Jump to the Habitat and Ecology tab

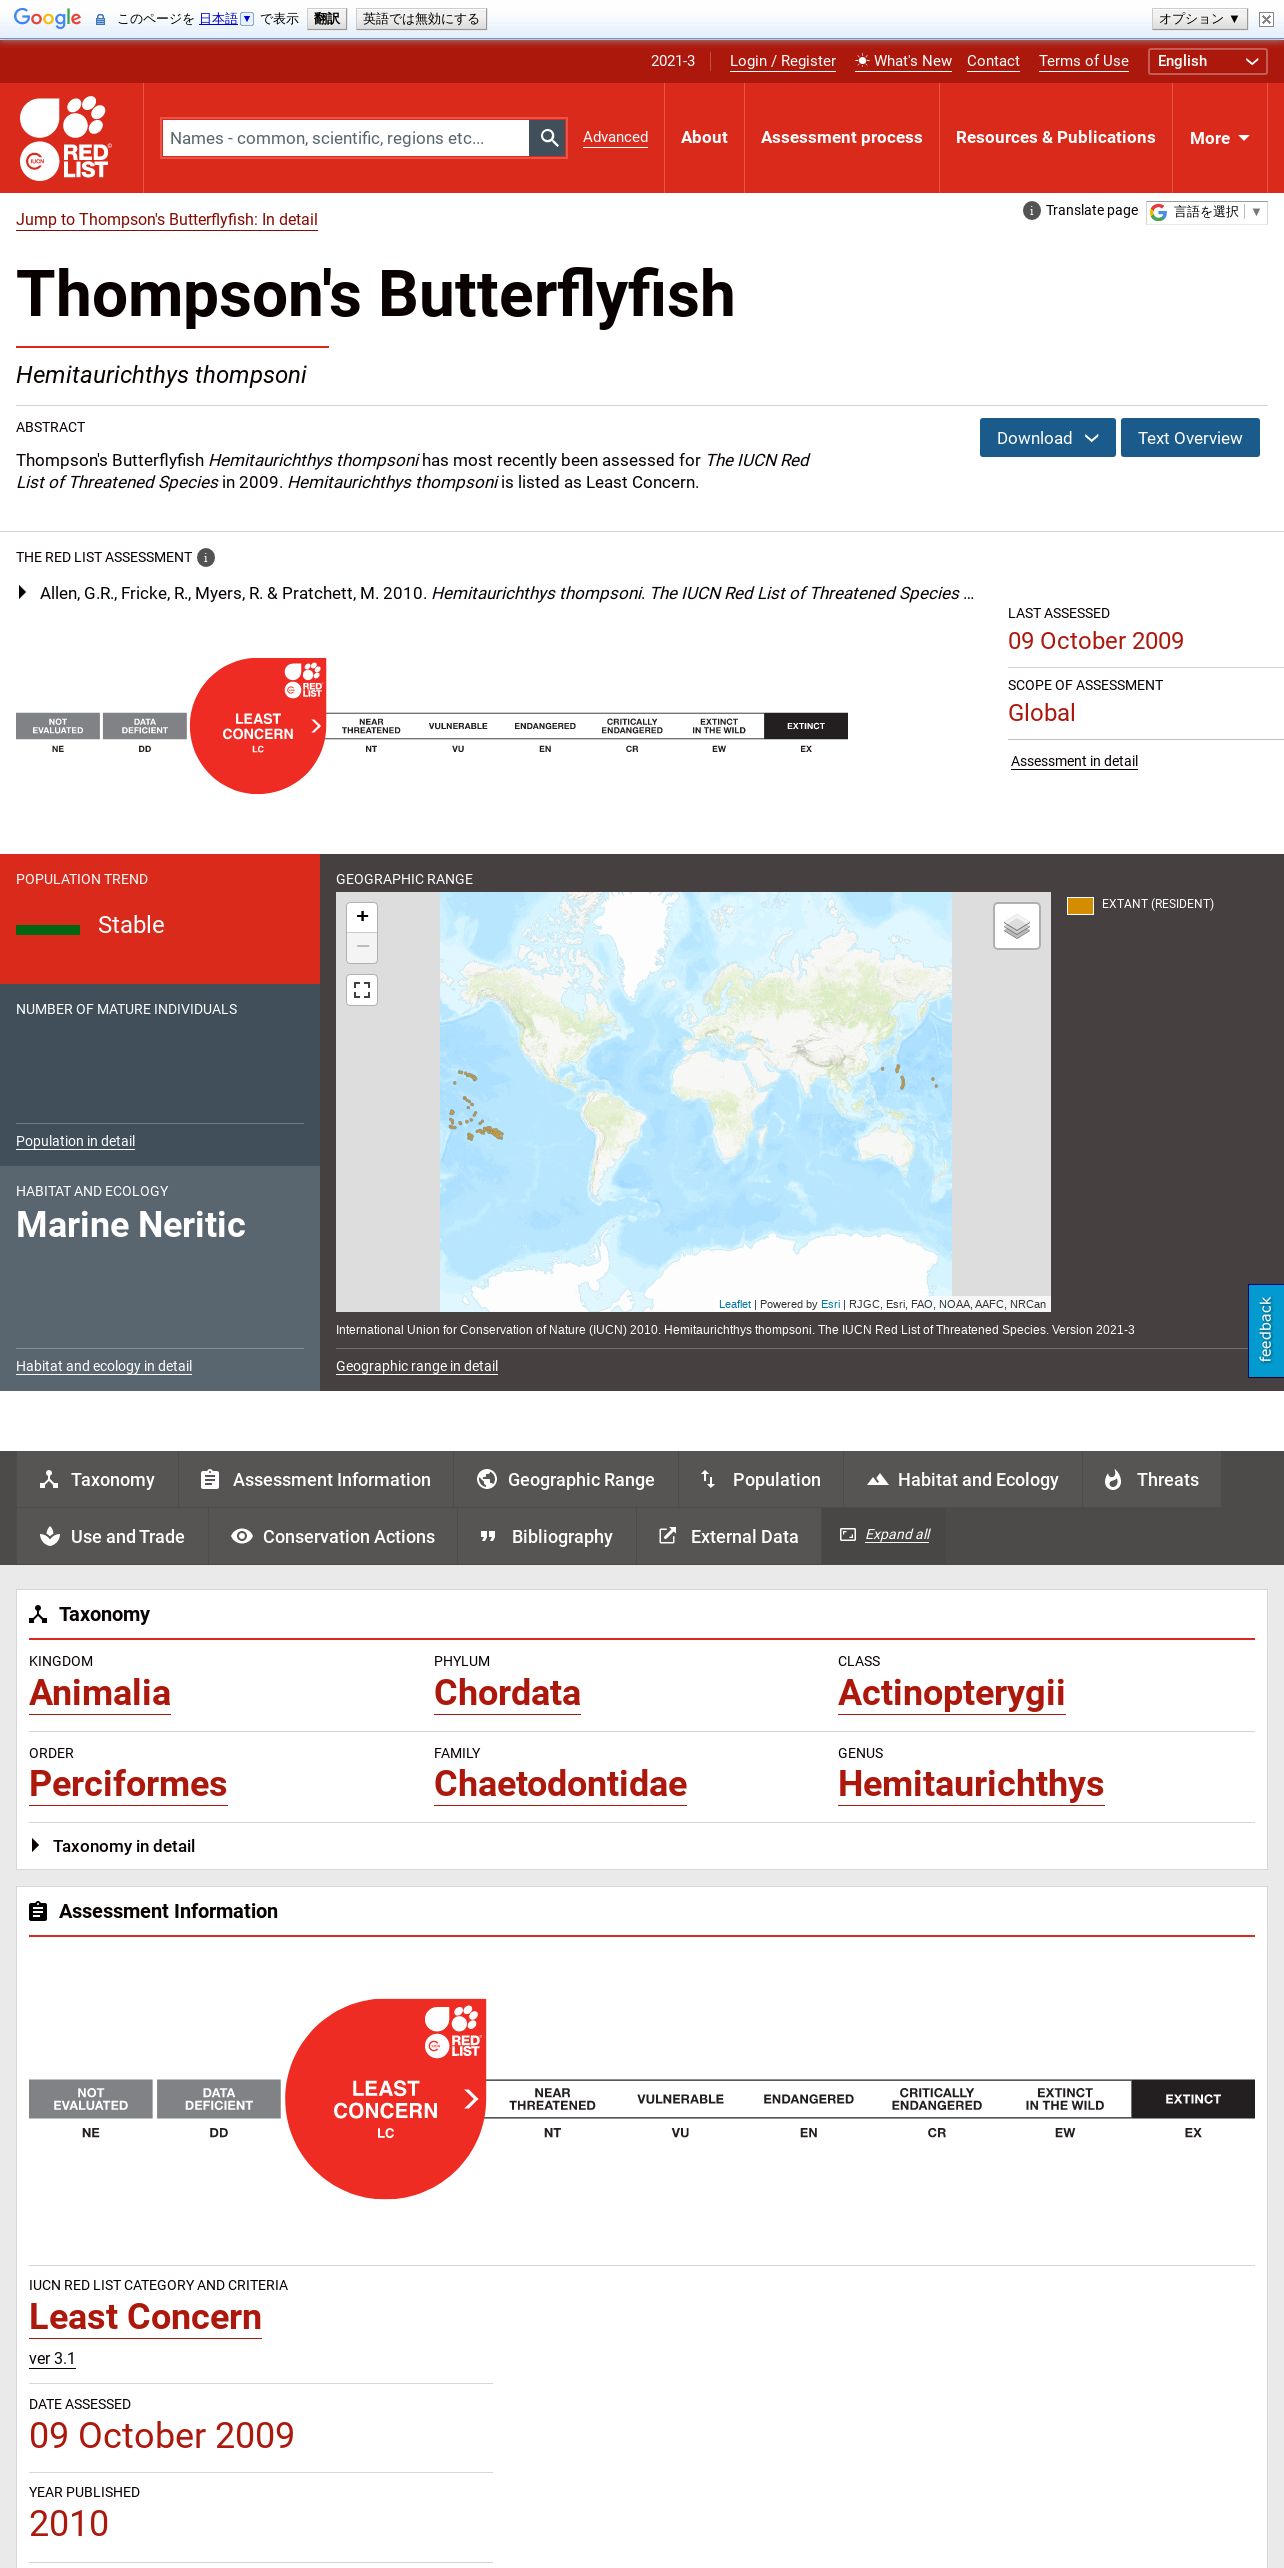point(963,1480)
